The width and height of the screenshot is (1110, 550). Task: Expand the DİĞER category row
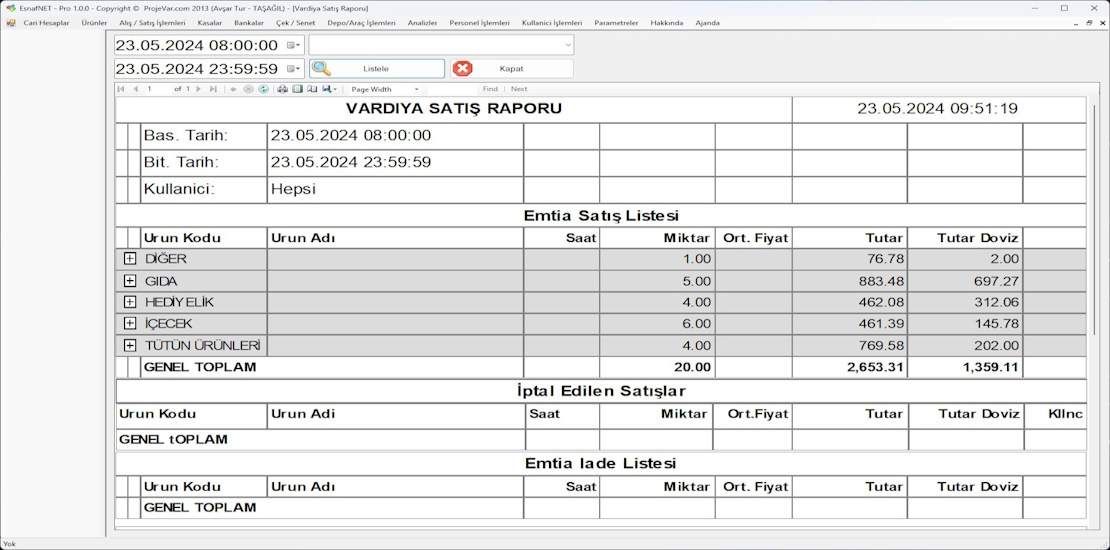click(130, 259)
